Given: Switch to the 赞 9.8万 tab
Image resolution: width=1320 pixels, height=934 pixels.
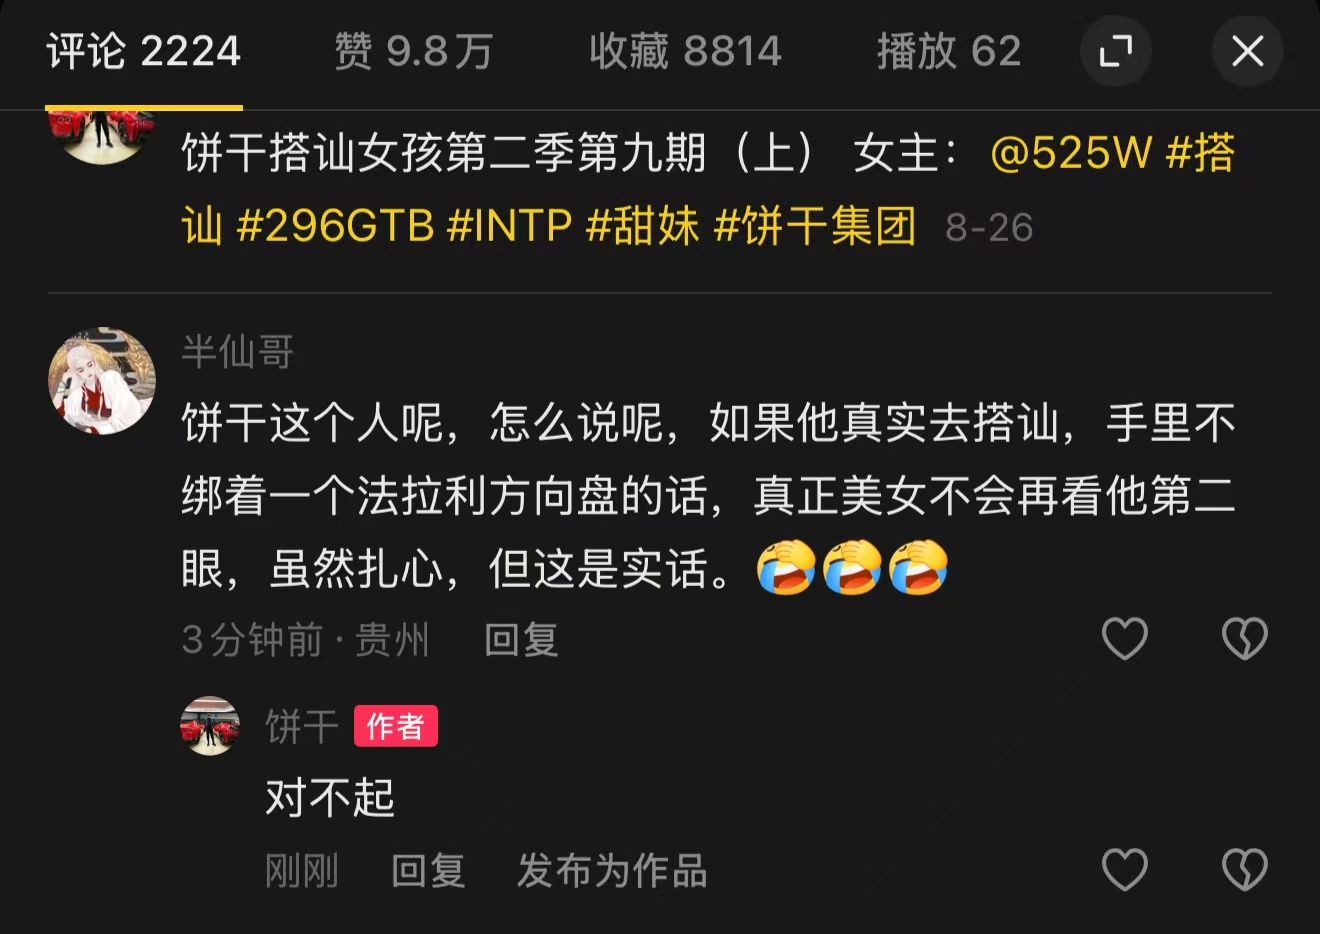Looking at the screenshot, I should (x=414, y=51).
